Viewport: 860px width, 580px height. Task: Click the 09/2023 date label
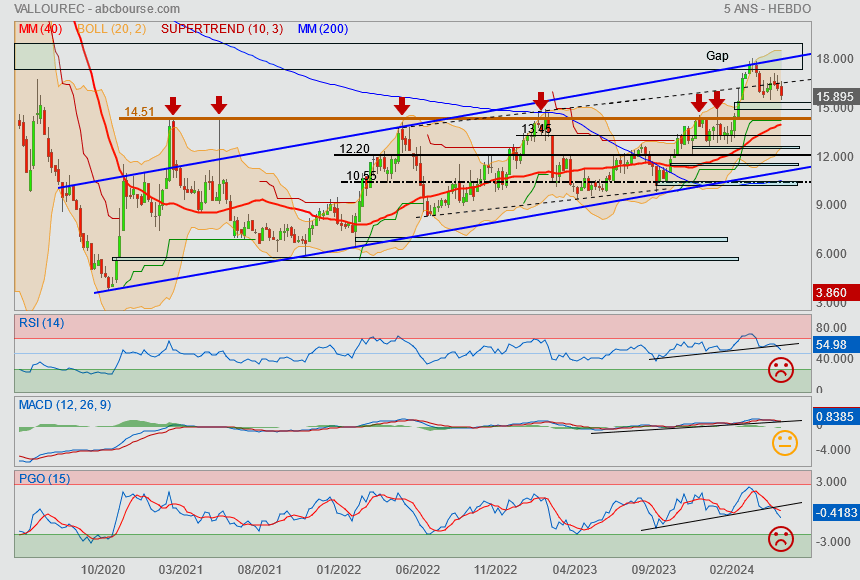[653, 570]
